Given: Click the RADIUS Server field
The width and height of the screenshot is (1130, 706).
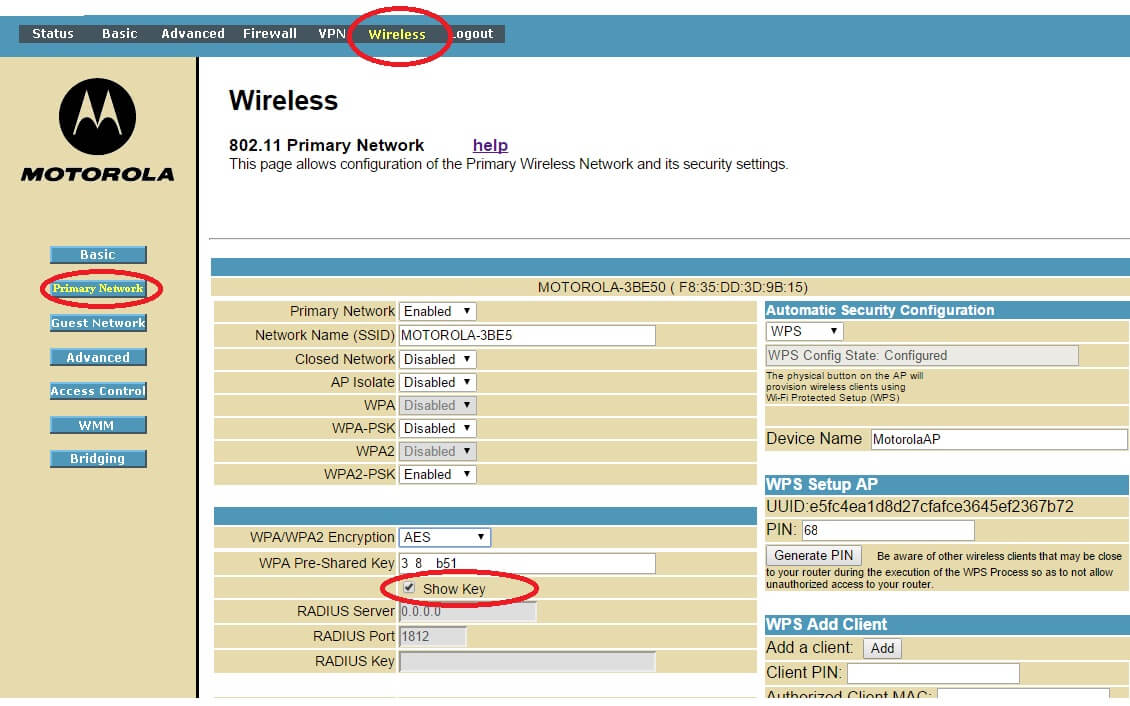Looking at the screenshot, I should [x=468, y=612].
